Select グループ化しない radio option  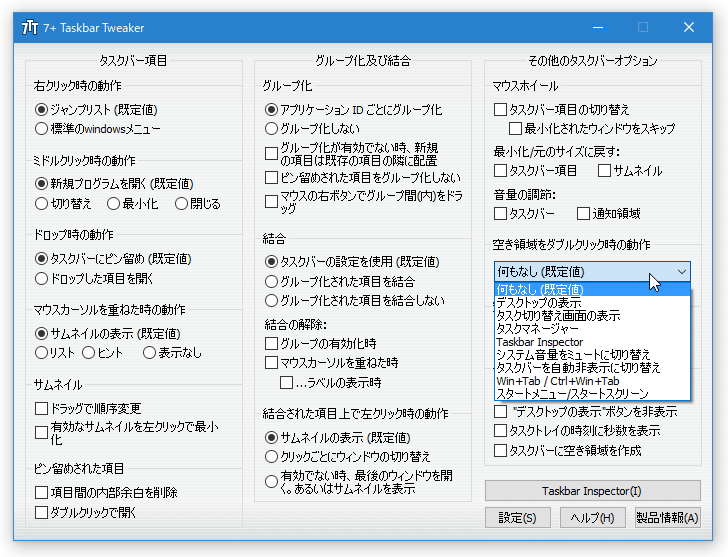(x=271, y=129)
